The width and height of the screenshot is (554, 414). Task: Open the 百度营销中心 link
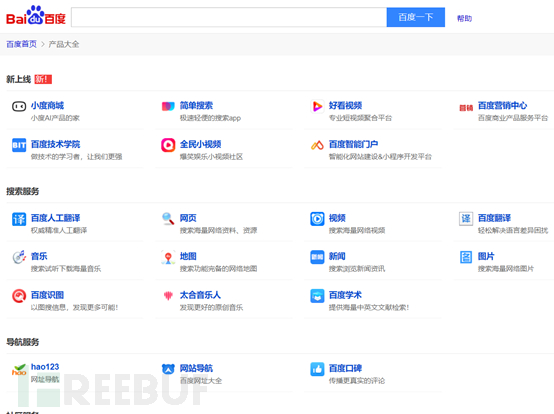[x=502, y=105]
